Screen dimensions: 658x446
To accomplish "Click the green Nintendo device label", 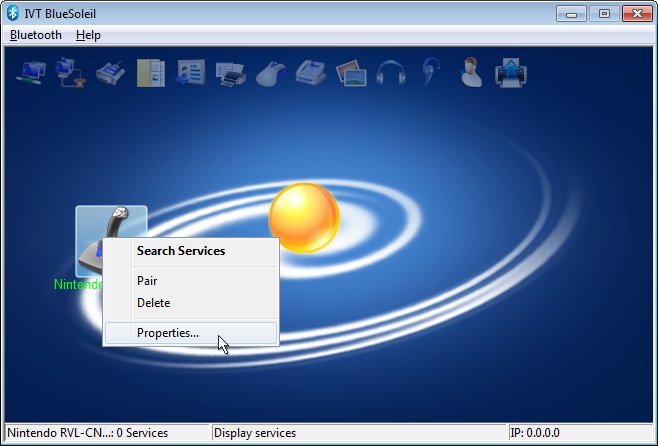I will 78,284.
